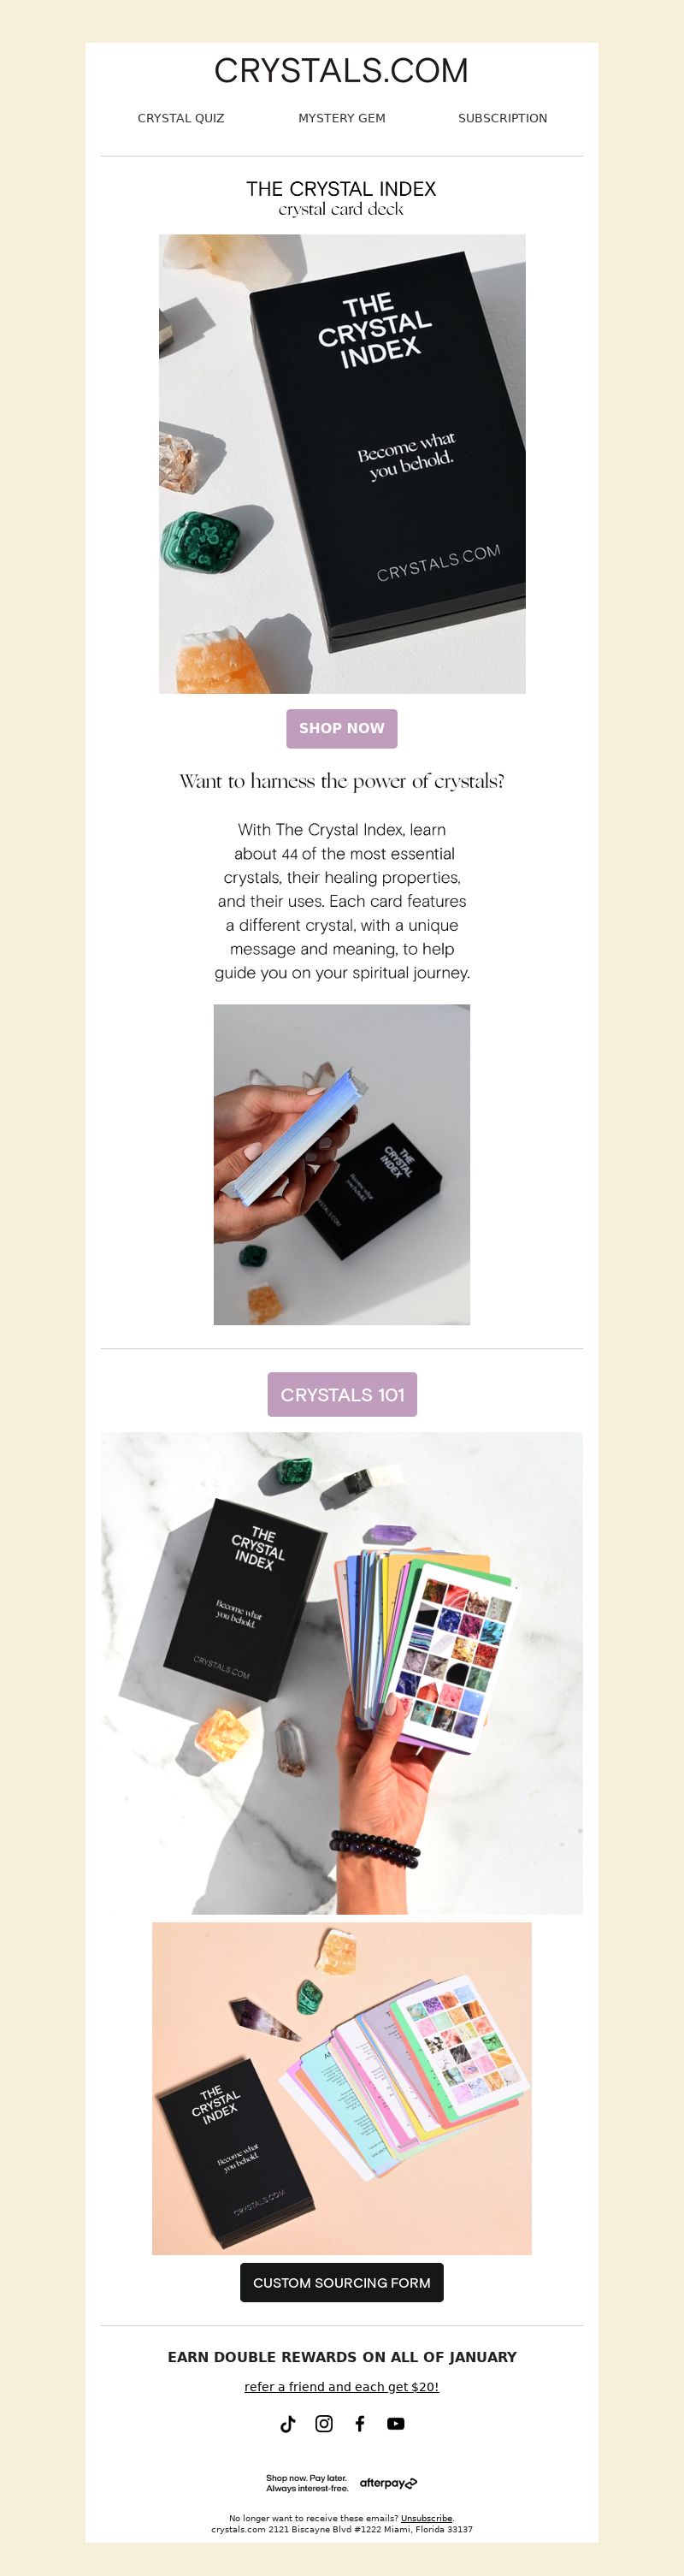Click the Shop now. Pay later. text

click(x=306, y=2478)
